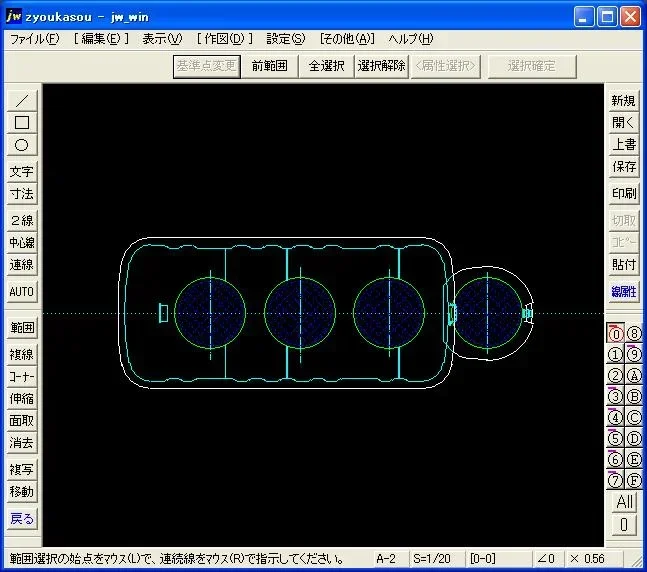Toggle layer C
The height and width of the screenshot is (572, 647).
pyautogui.click(x=634, y=418)
